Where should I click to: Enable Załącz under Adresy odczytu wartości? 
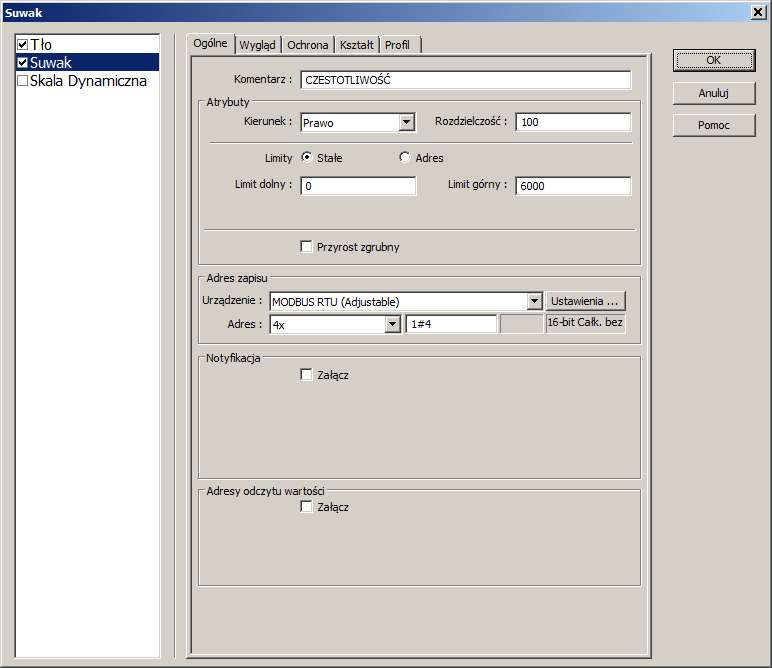(x=307, y=507)
